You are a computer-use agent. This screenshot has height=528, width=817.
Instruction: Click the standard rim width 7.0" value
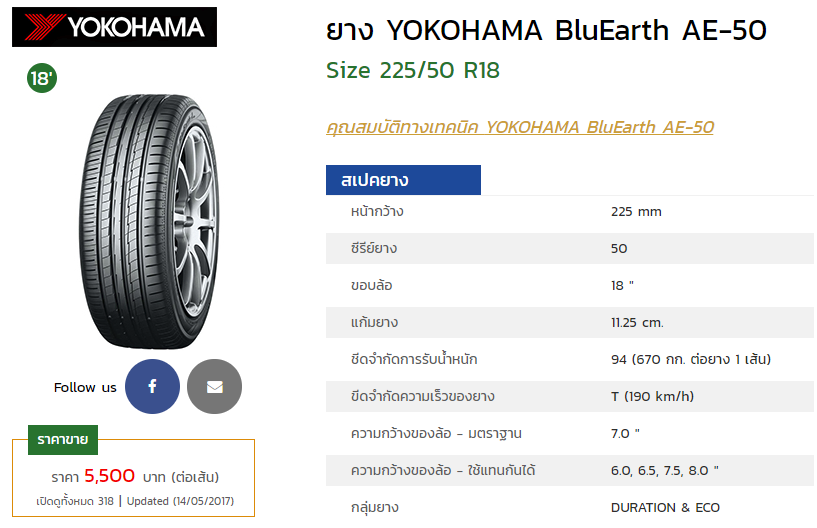[625, 433]
